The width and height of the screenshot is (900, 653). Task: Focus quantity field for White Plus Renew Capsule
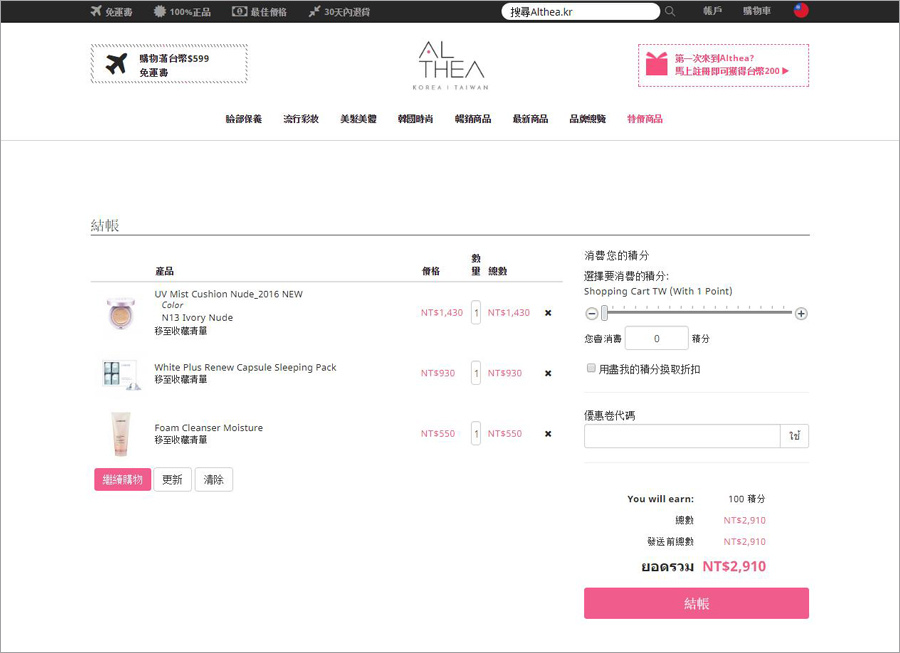(x=476, y=373)
